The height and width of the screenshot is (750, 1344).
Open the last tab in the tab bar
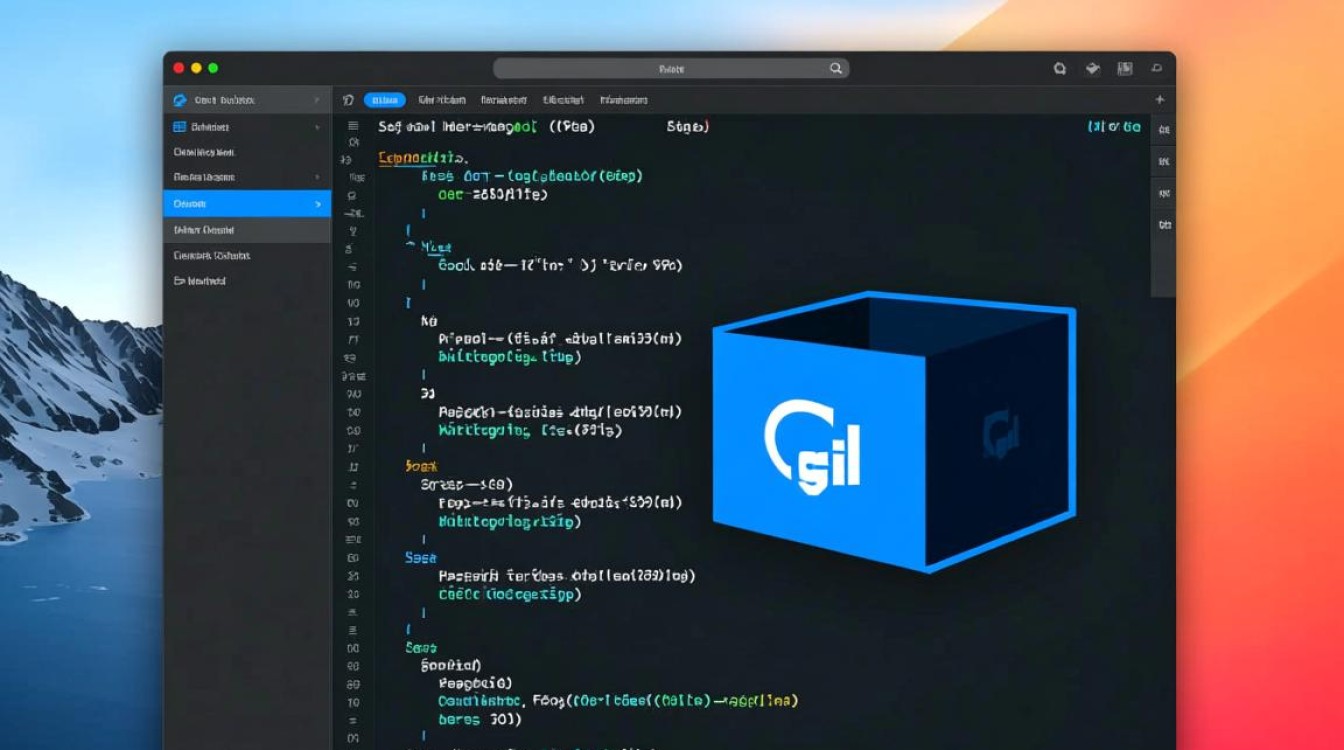(623, 100)
